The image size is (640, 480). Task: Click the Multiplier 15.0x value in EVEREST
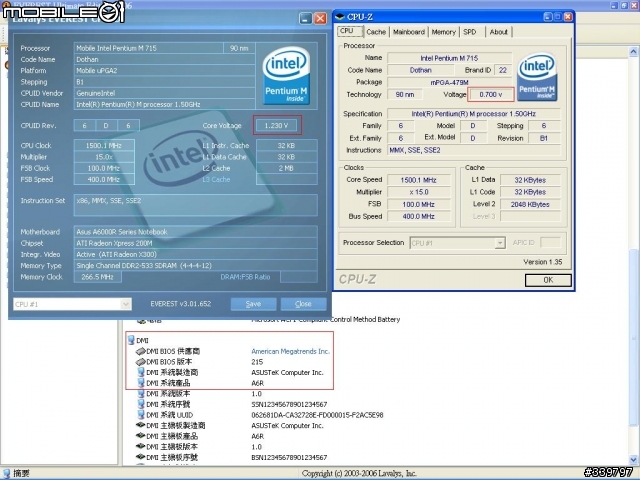coord(104,157)
